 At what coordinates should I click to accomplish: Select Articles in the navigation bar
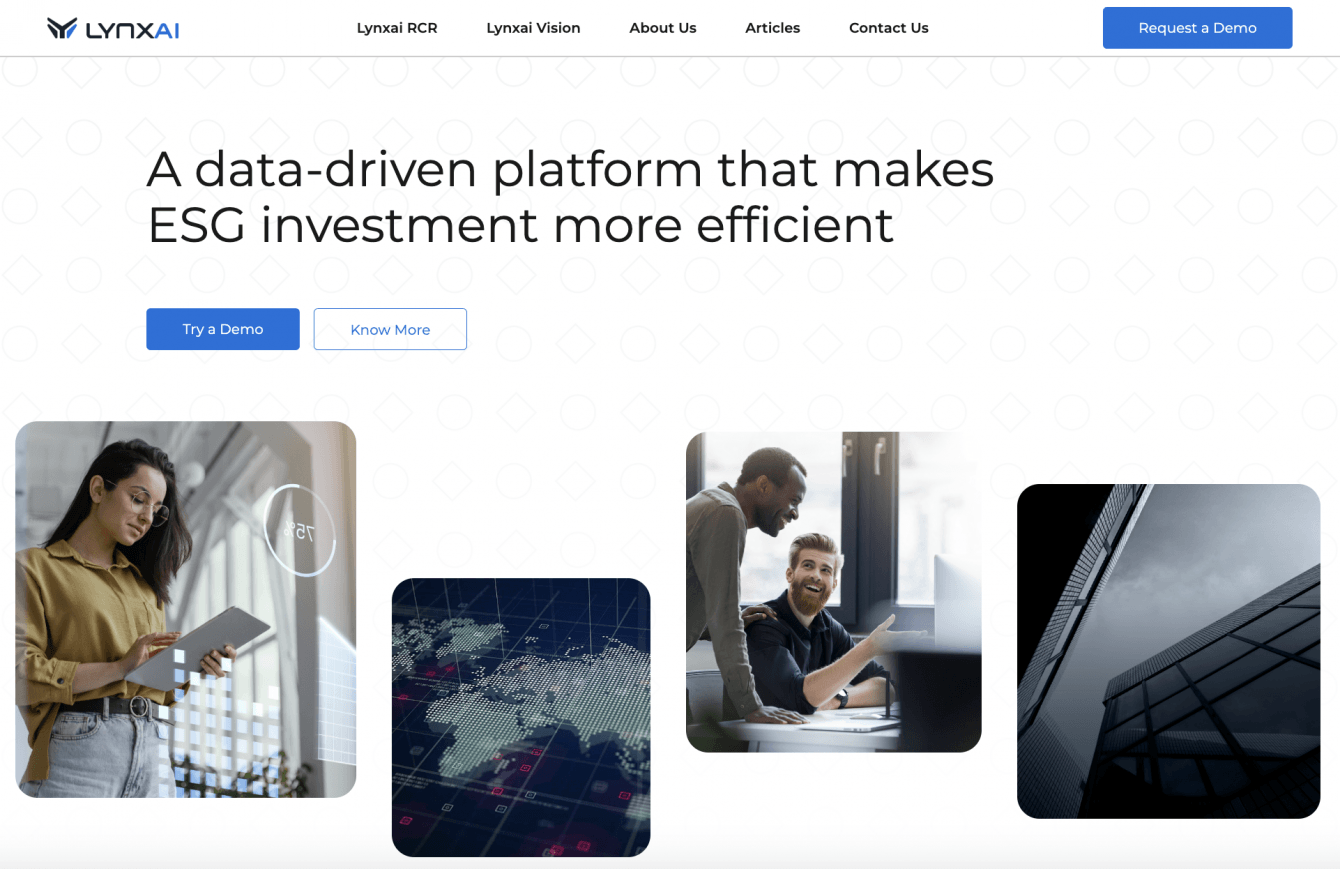coord(773,28)
